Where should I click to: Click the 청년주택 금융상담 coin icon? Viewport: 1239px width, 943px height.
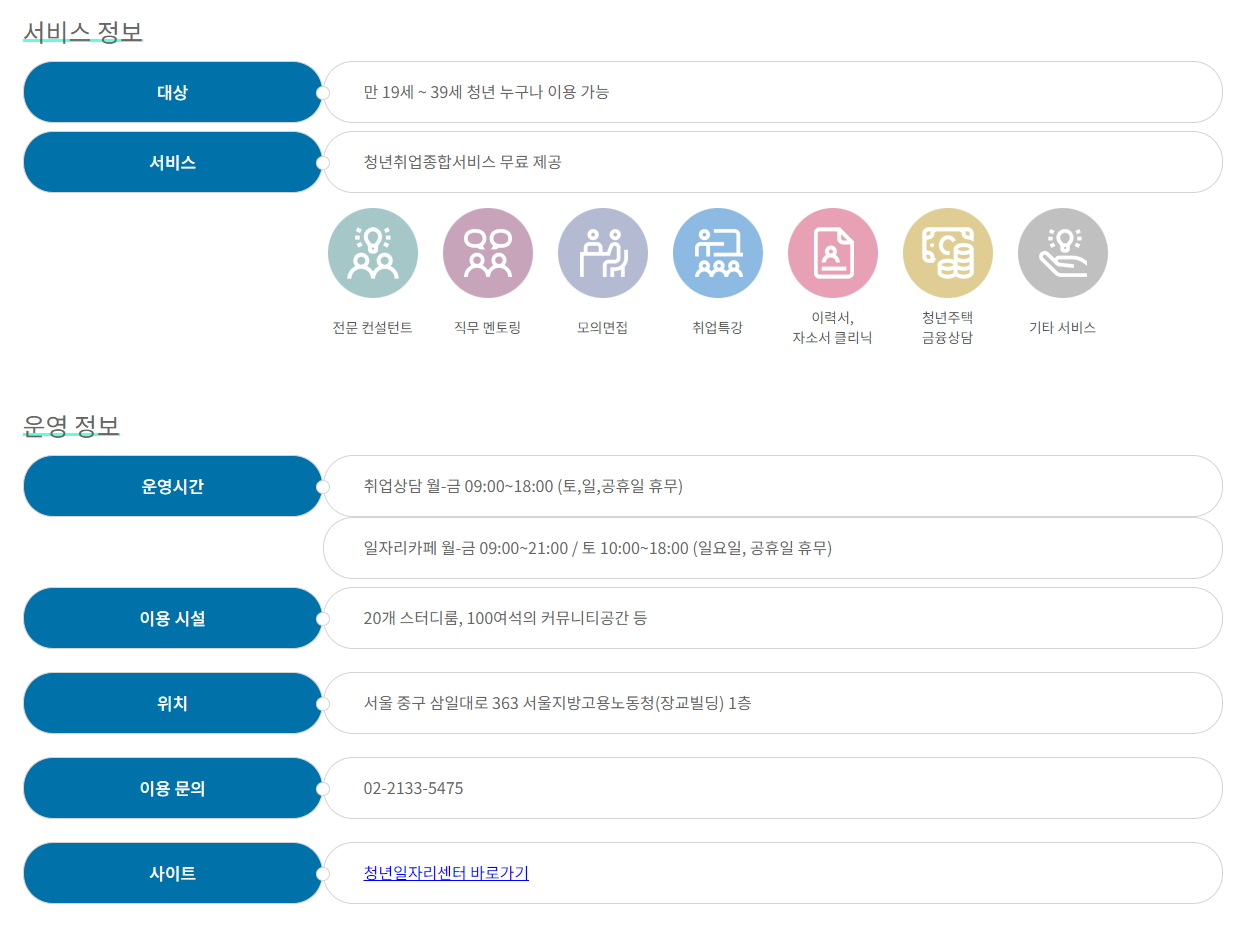point(947,253)
